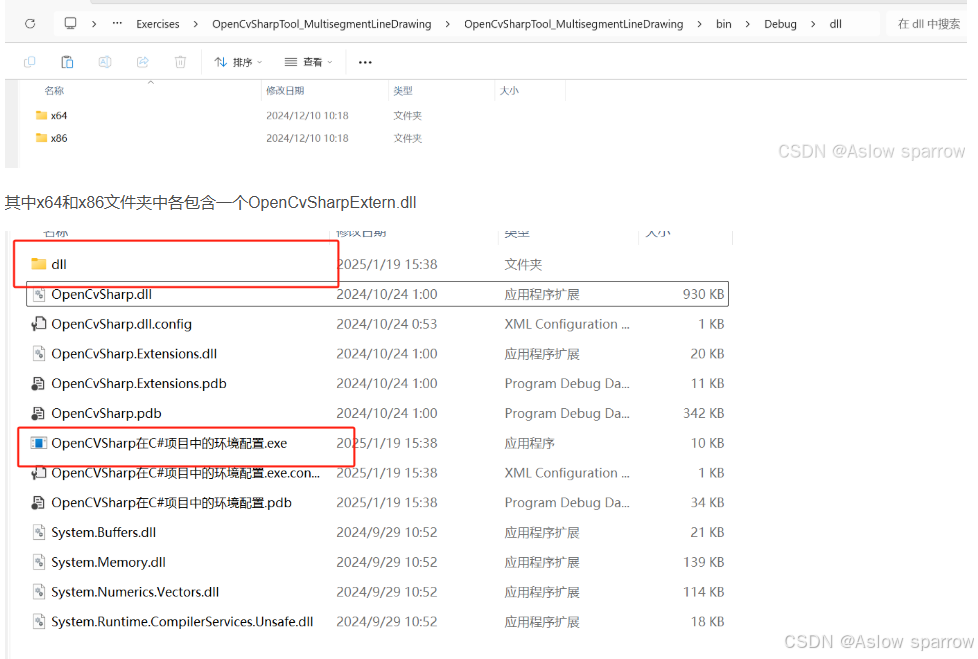The image size is (978, 659).
Task: Select the OpenCvSharp.dll file icon
Action: 39,294
